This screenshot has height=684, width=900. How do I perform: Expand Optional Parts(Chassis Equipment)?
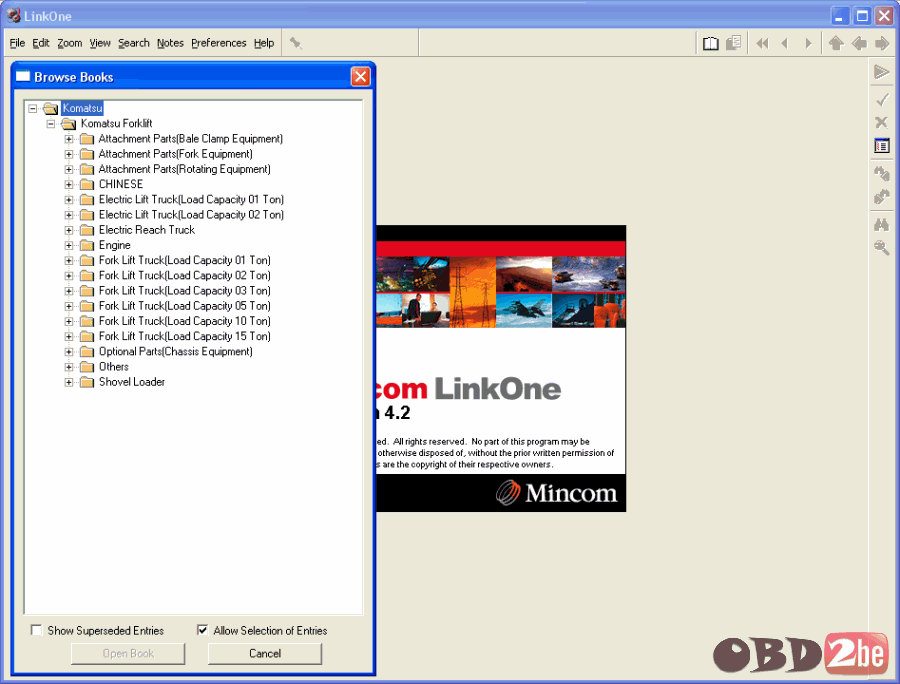click(69, 352)
